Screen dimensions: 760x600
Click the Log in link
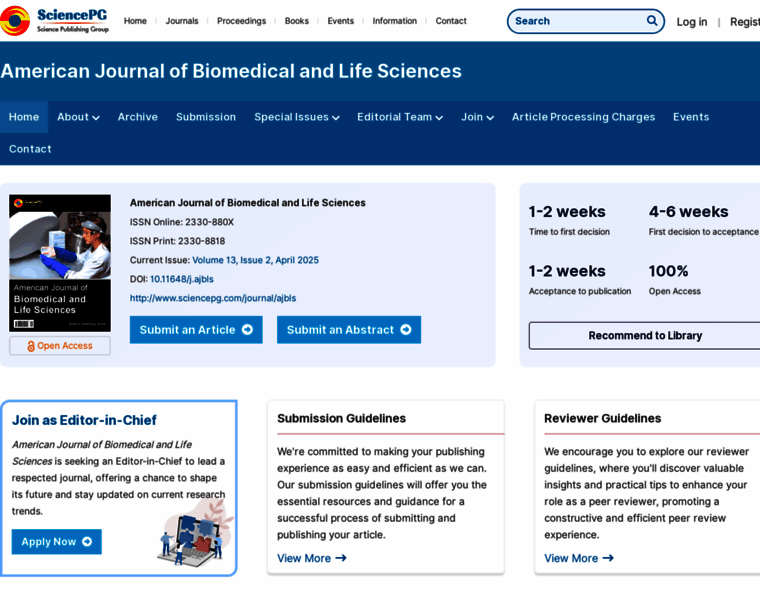[x=691, y=22]
